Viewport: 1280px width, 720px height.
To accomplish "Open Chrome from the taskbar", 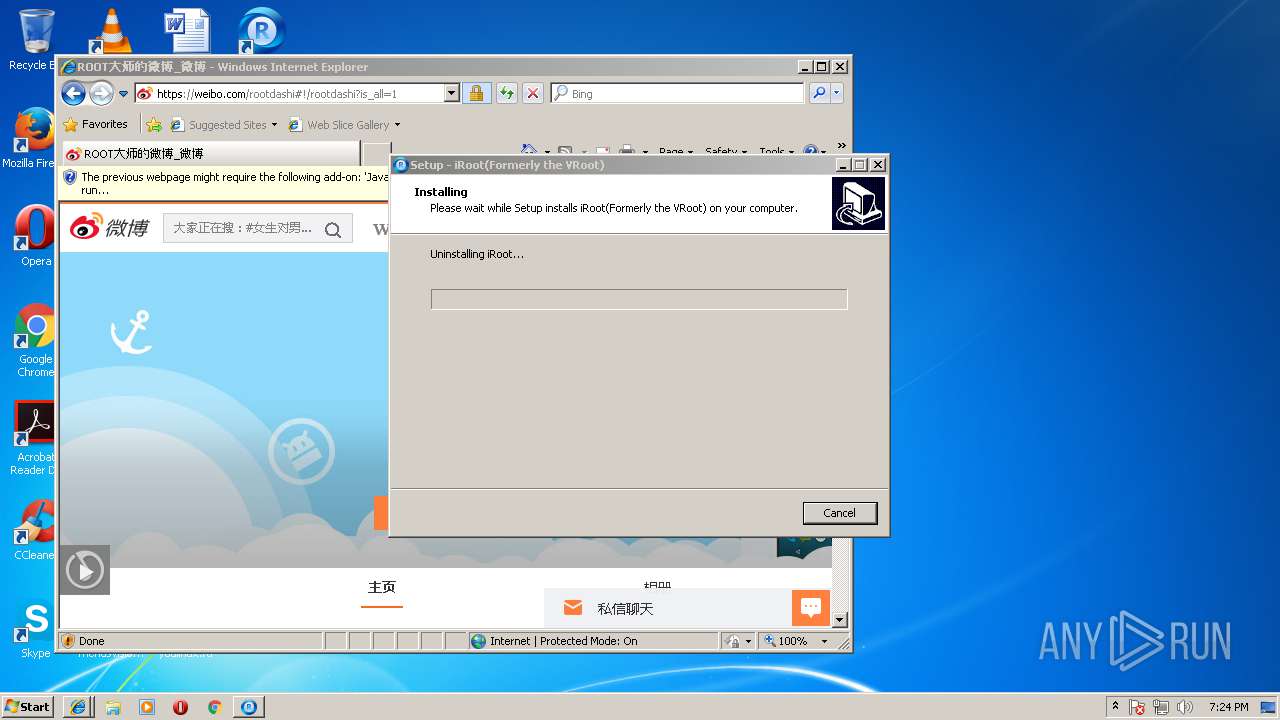I will (x=214, y=706).
